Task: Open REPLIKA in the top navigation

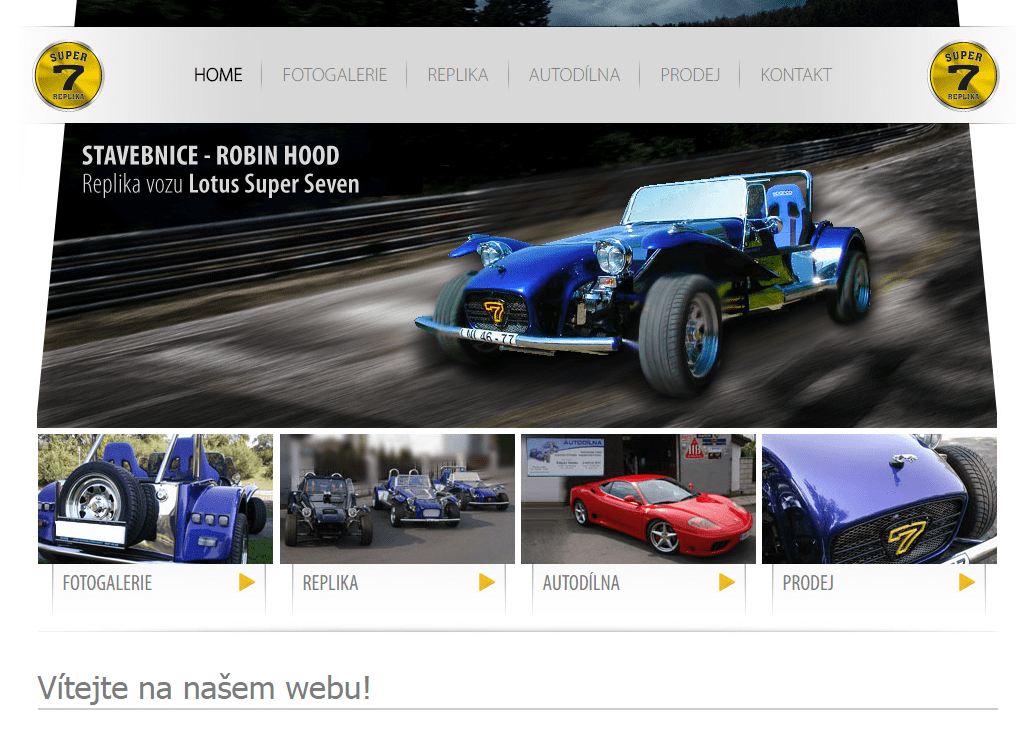Action: pyautogui.click(x=458, y=75)
